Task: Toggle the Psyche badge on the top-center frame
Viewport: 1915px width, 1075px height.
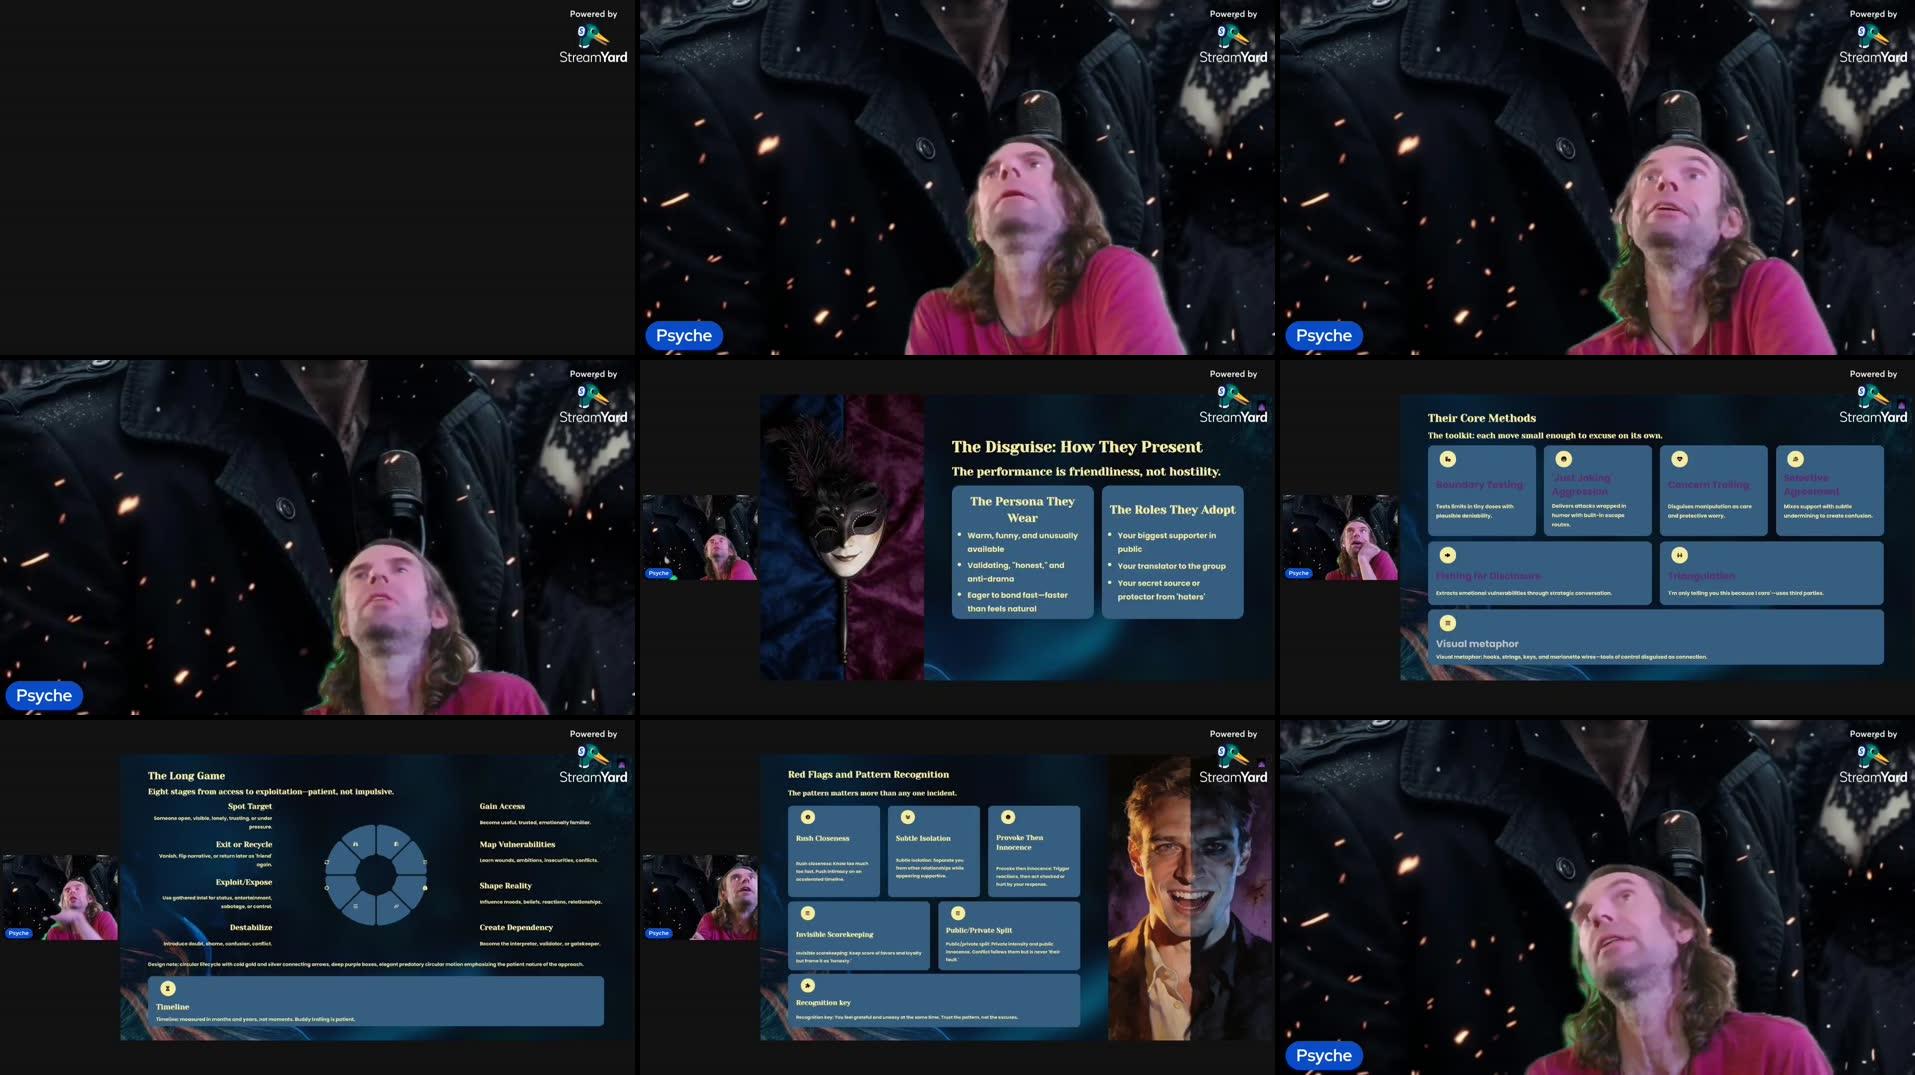Action: coord(684,335)
